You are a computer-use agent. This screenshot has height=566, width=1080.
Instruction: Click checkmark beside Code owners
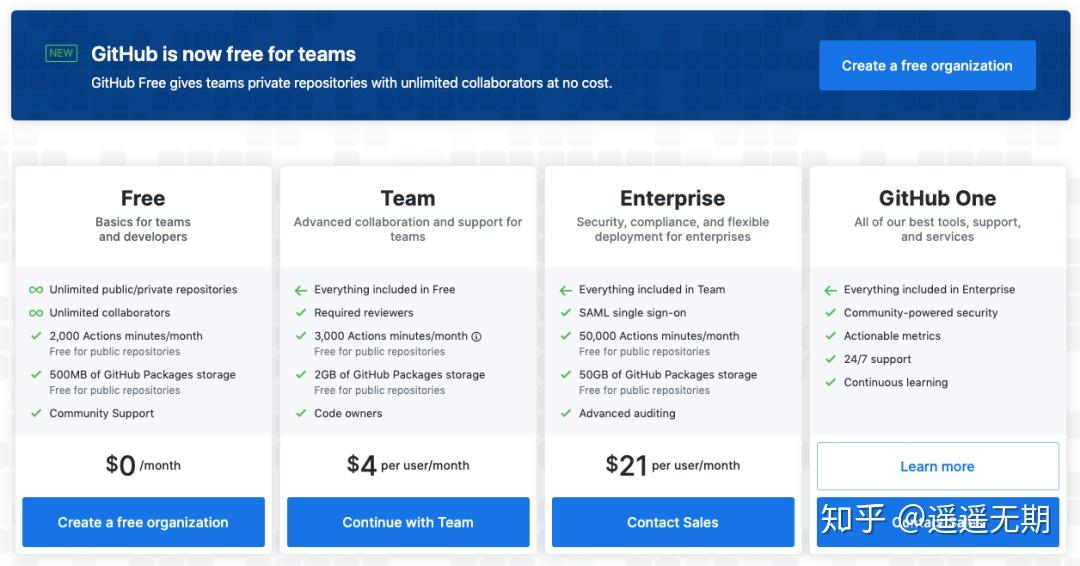coord(300,413)
